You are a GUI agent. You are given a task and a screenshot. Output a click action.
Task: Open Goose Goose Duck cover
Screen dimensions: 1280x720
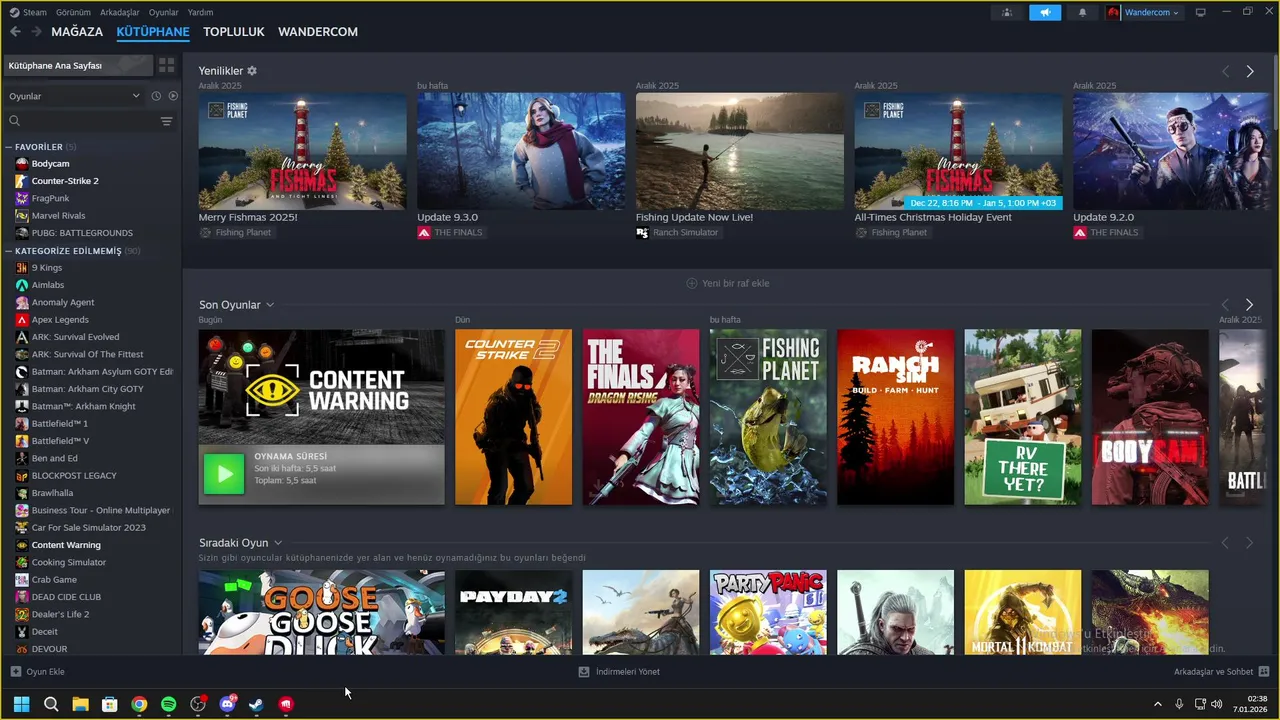(322, 613)
